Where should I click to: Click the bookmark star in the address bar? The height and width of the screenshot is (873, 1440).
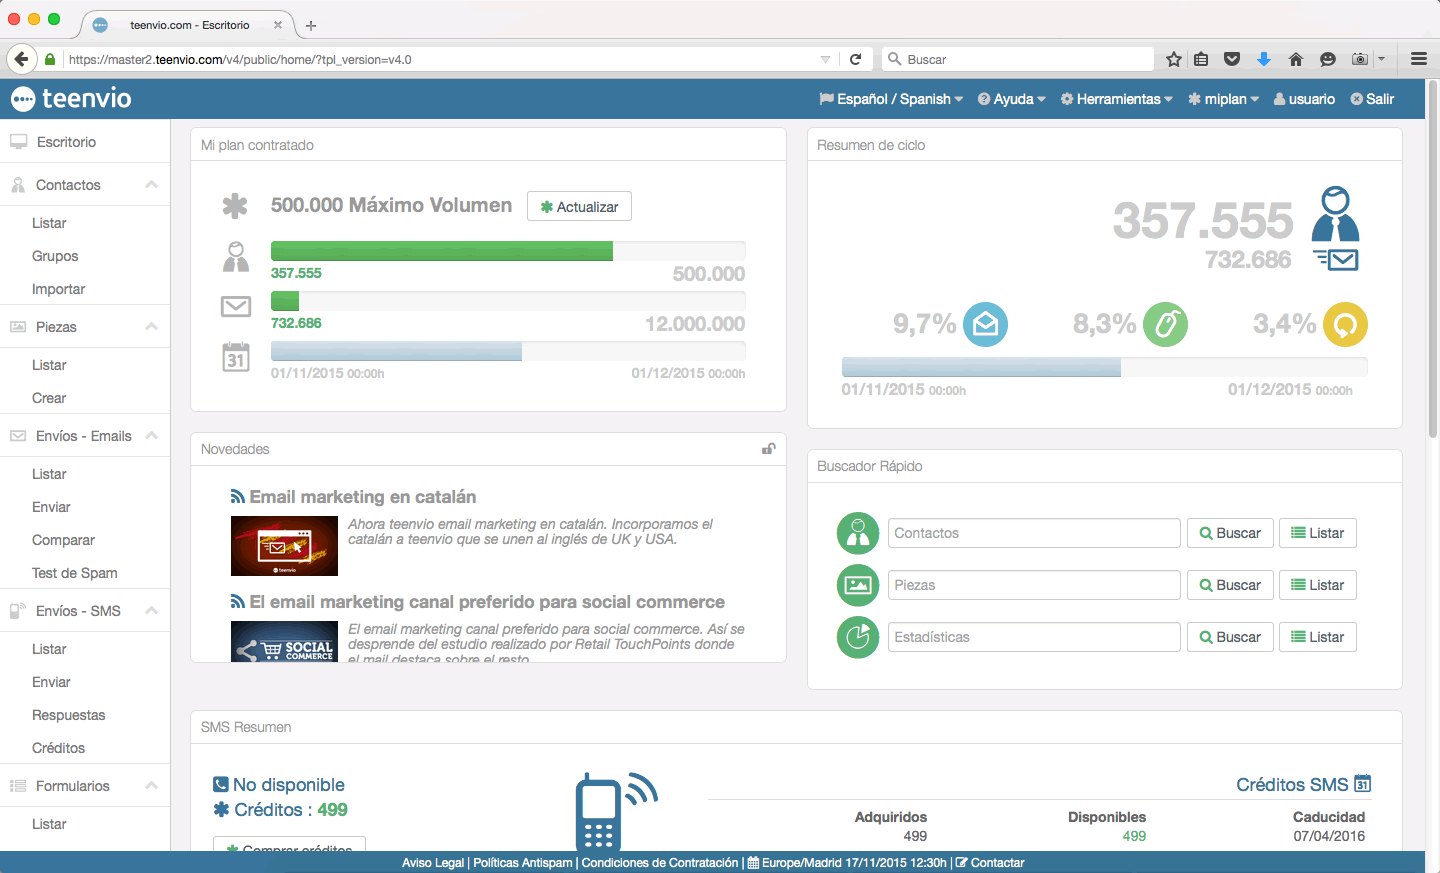[x=1172, y=59]
